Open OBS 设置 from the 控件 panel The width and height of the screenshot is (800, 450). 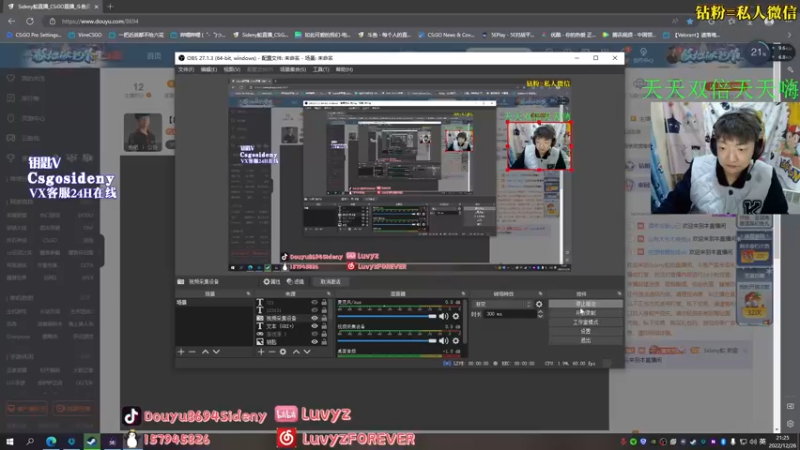click(x=586, y=331)
